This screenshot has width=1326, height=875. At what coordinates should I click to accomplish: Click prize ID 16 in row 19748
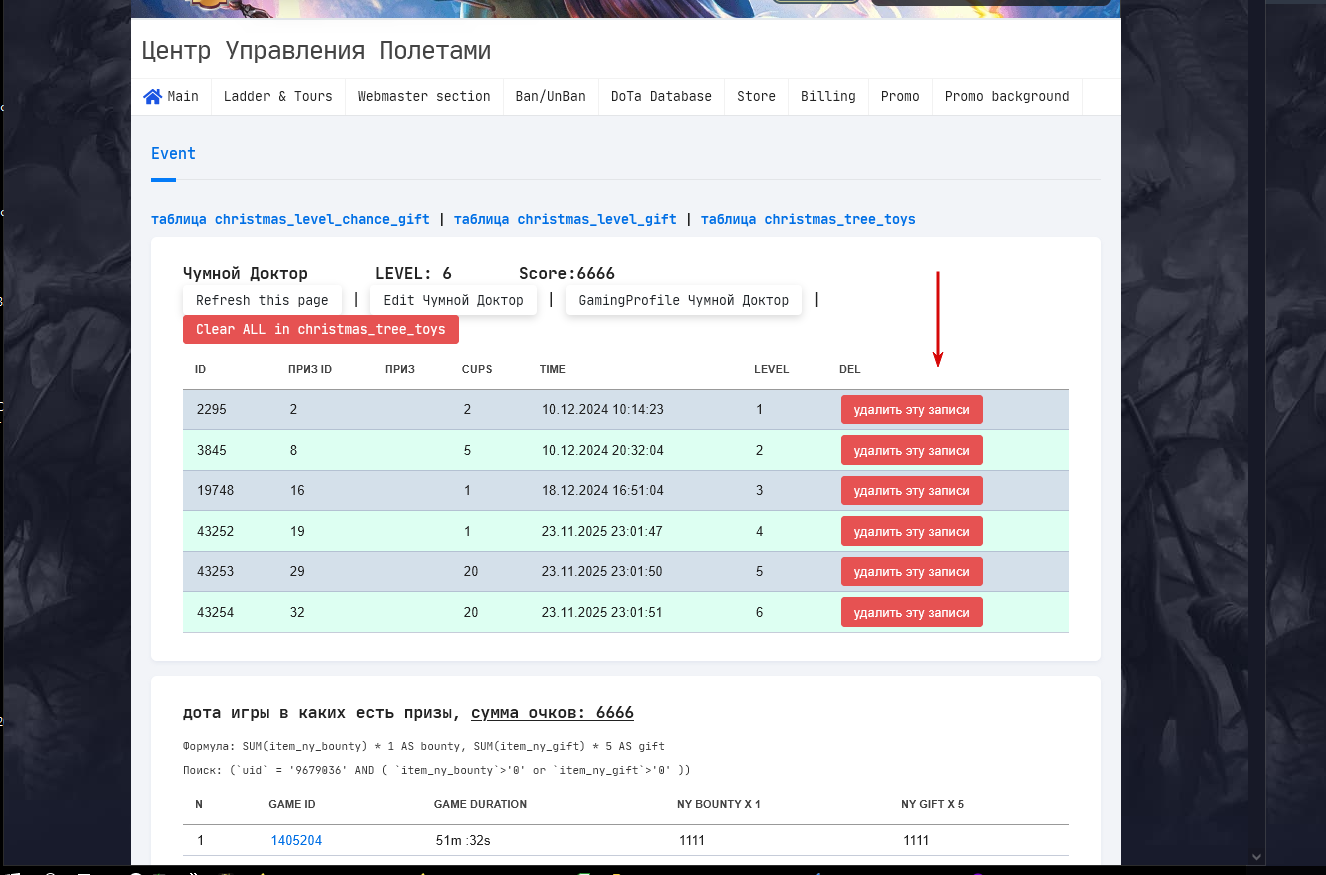point(297,491)
